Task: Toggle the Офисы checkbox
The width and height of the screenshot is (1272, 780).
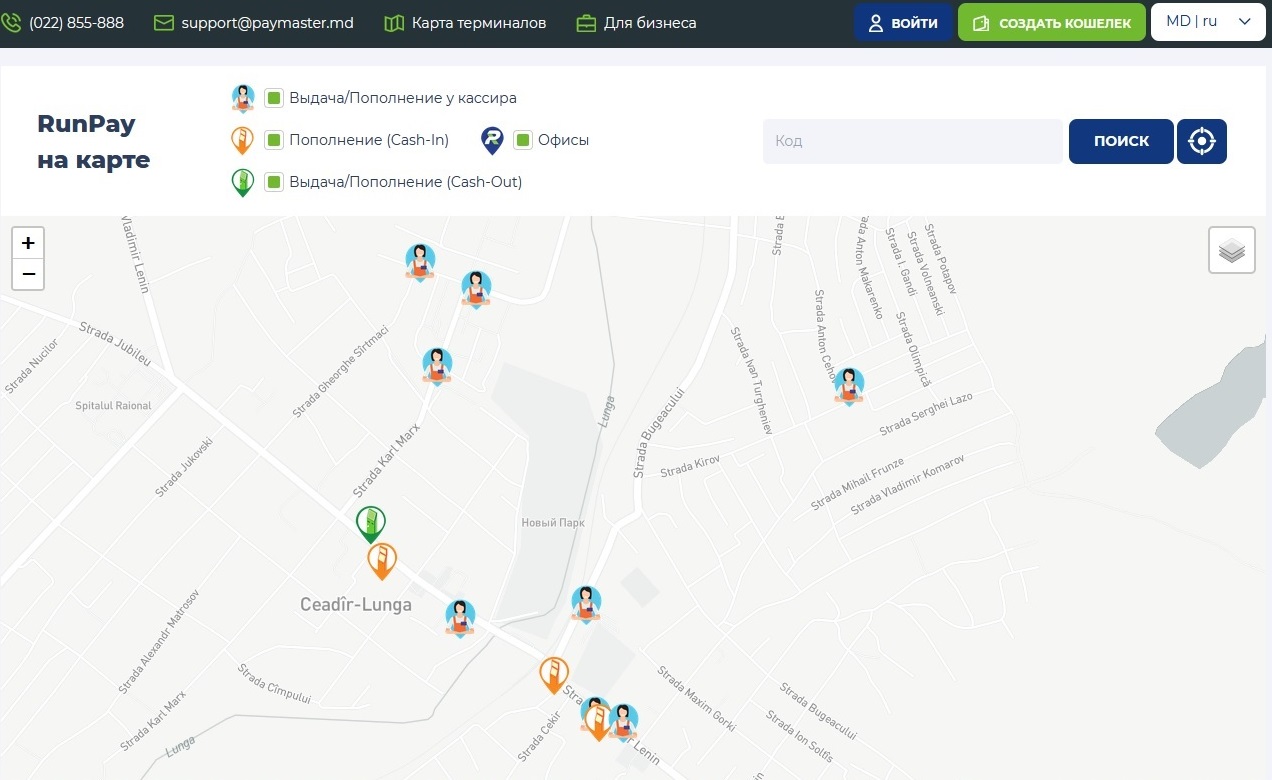Action: [x=522, y=140]
